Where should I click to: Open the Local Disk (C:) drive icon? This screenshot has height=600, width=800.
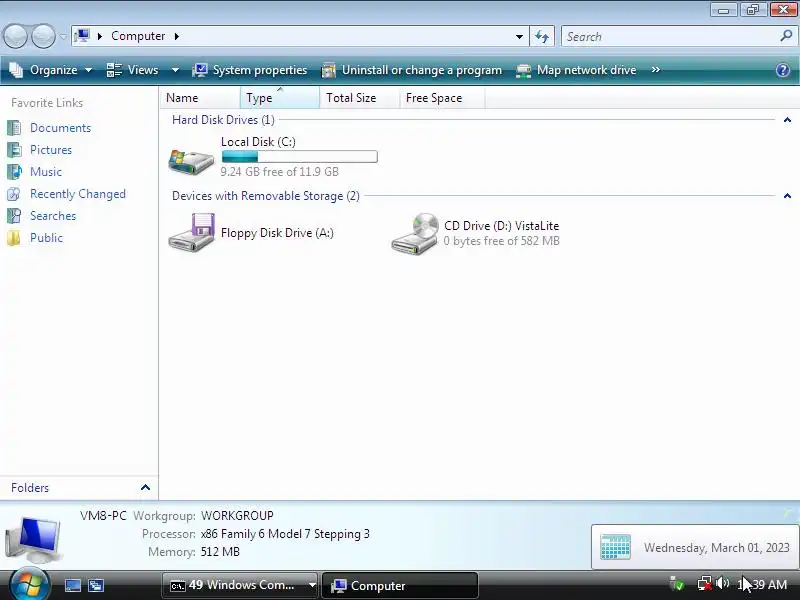[x=191, y=161]
